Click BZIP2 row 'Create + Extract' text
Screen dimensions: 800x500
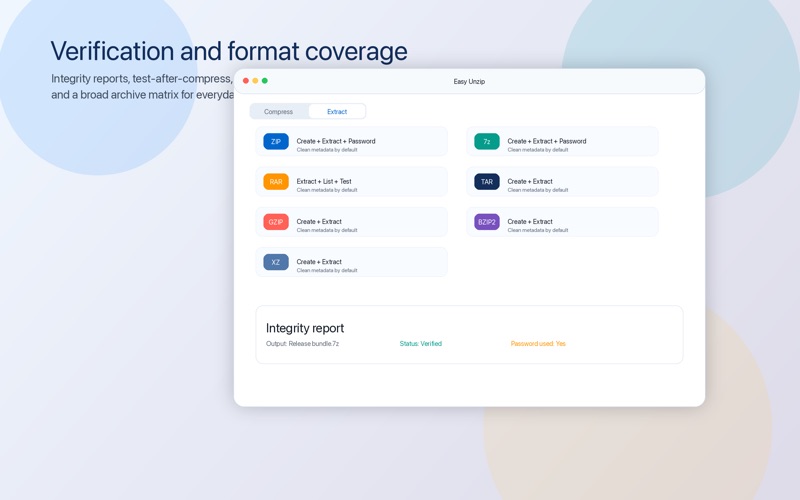pyautogui.click(x=530, y=221)
